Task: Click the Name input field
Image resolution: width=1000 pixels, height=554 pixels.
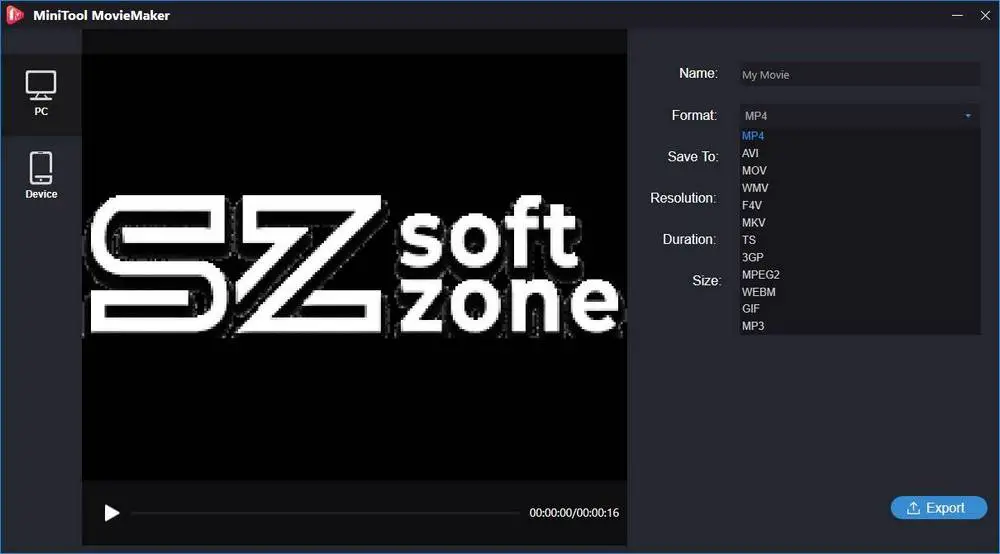Action: 859,75
